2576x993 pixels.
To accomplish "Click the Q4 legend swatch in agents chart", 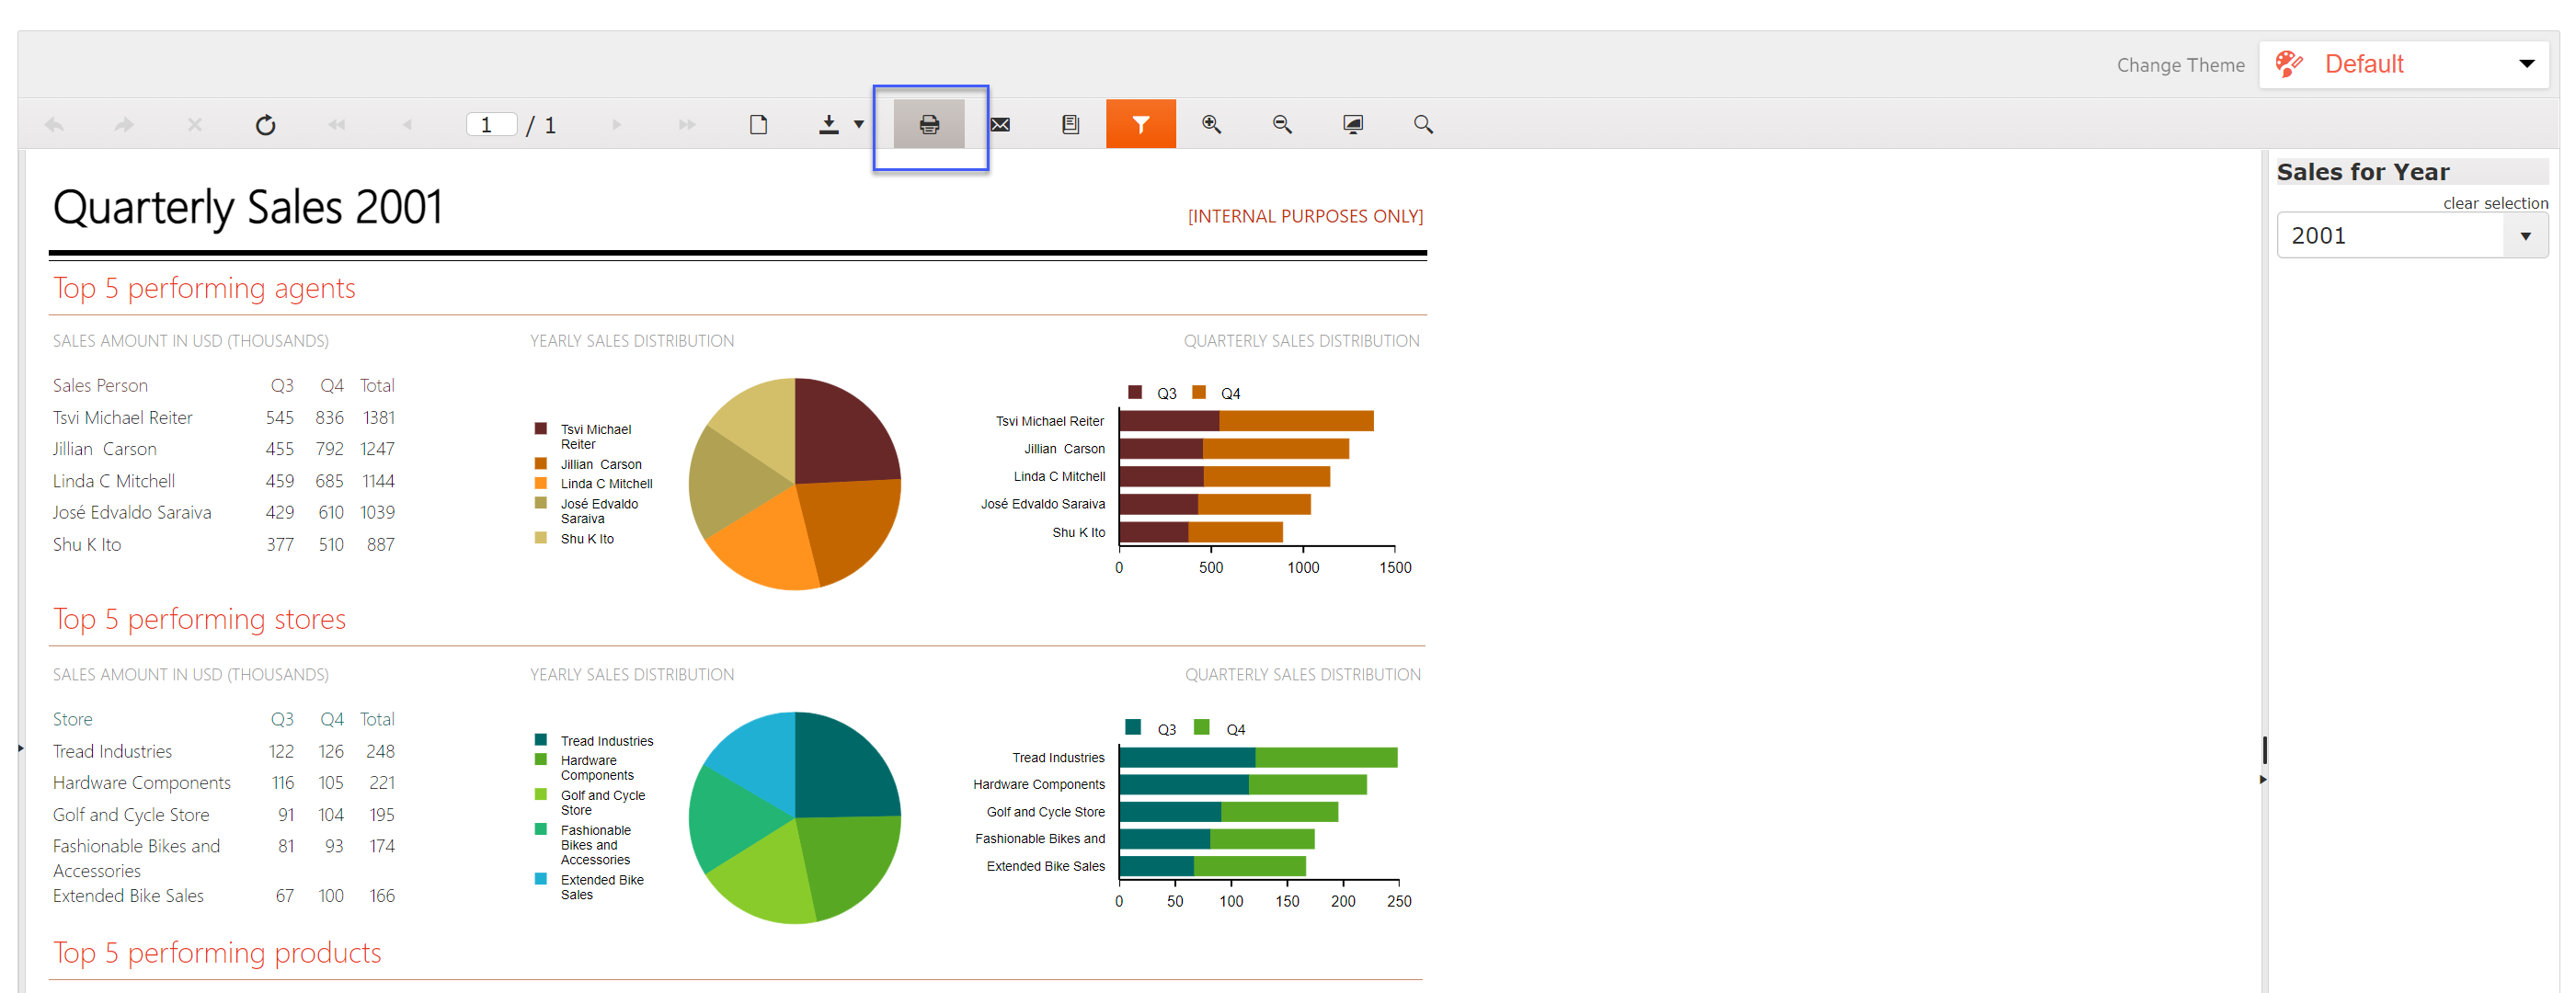I will pyautogui.click(x=1198, y=393).
